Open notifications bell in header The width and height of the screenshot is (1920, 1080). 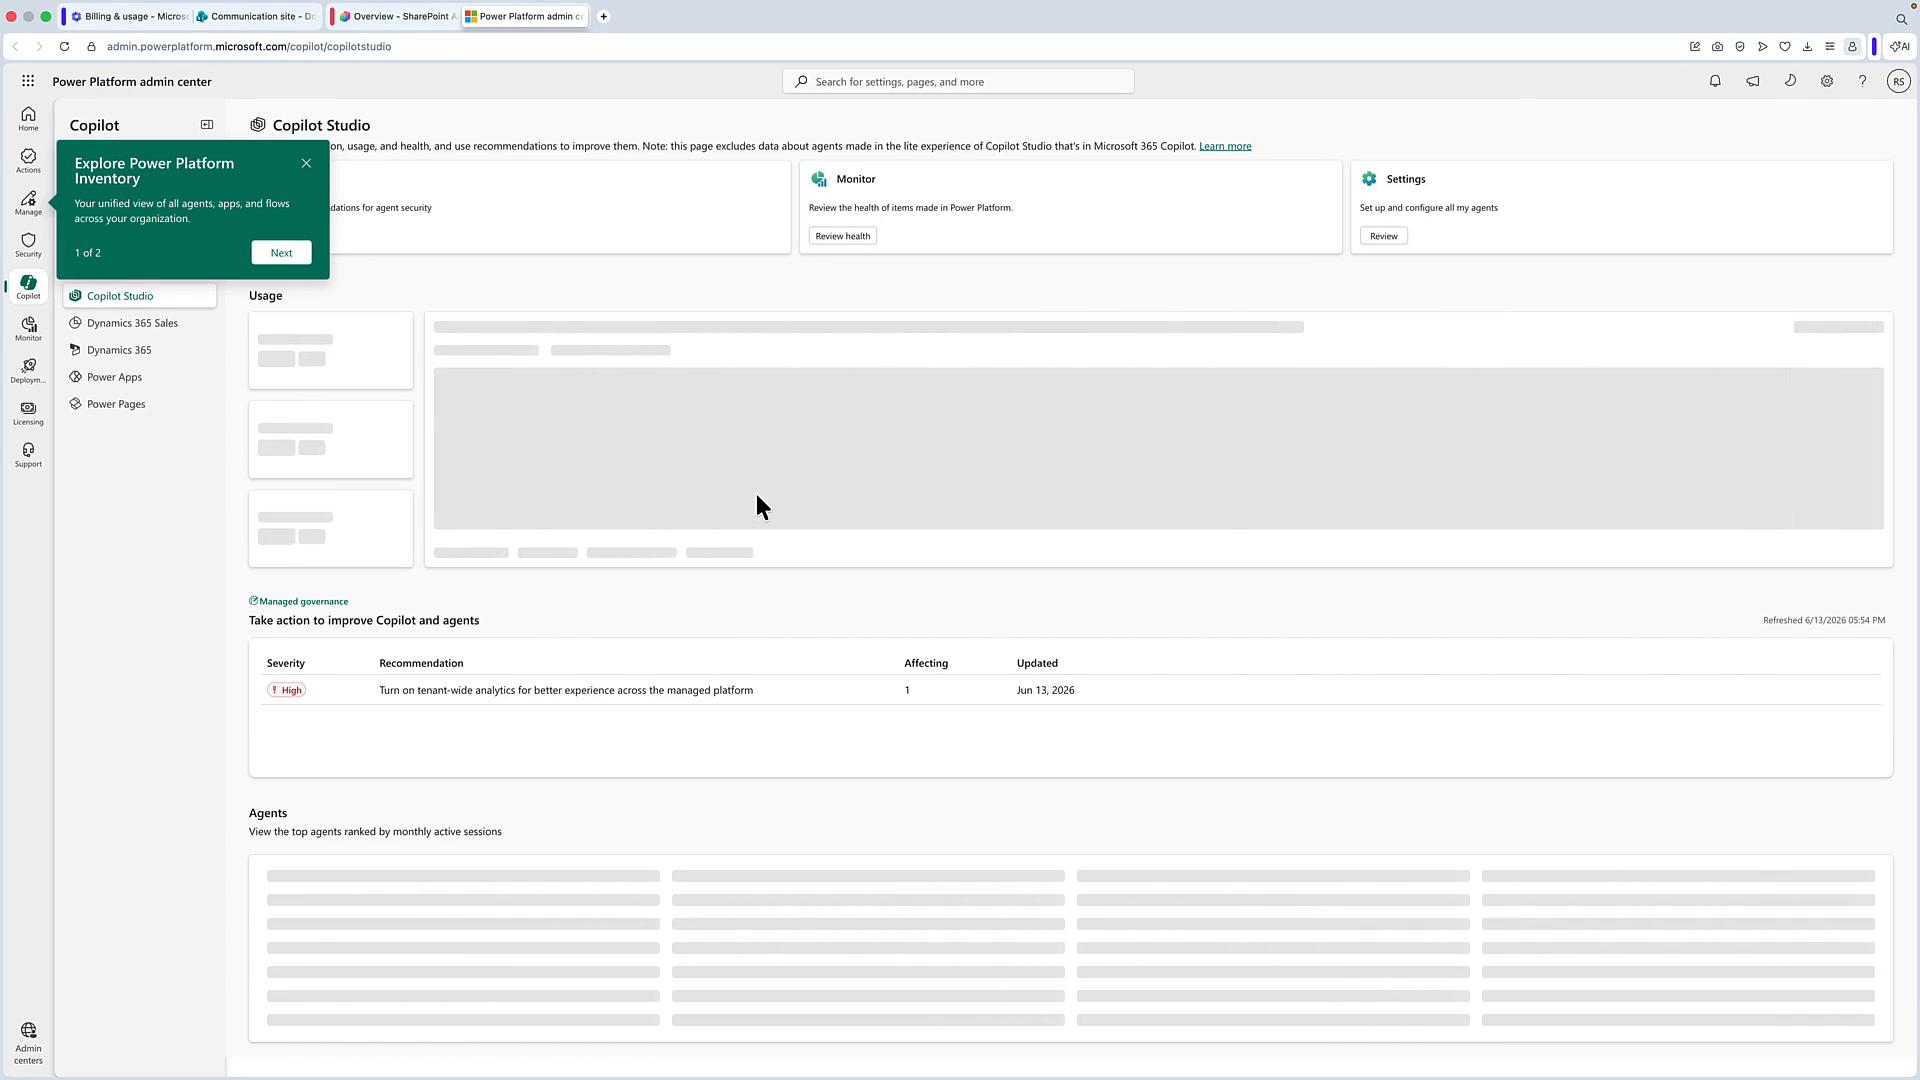click(x=1715, y=82)
